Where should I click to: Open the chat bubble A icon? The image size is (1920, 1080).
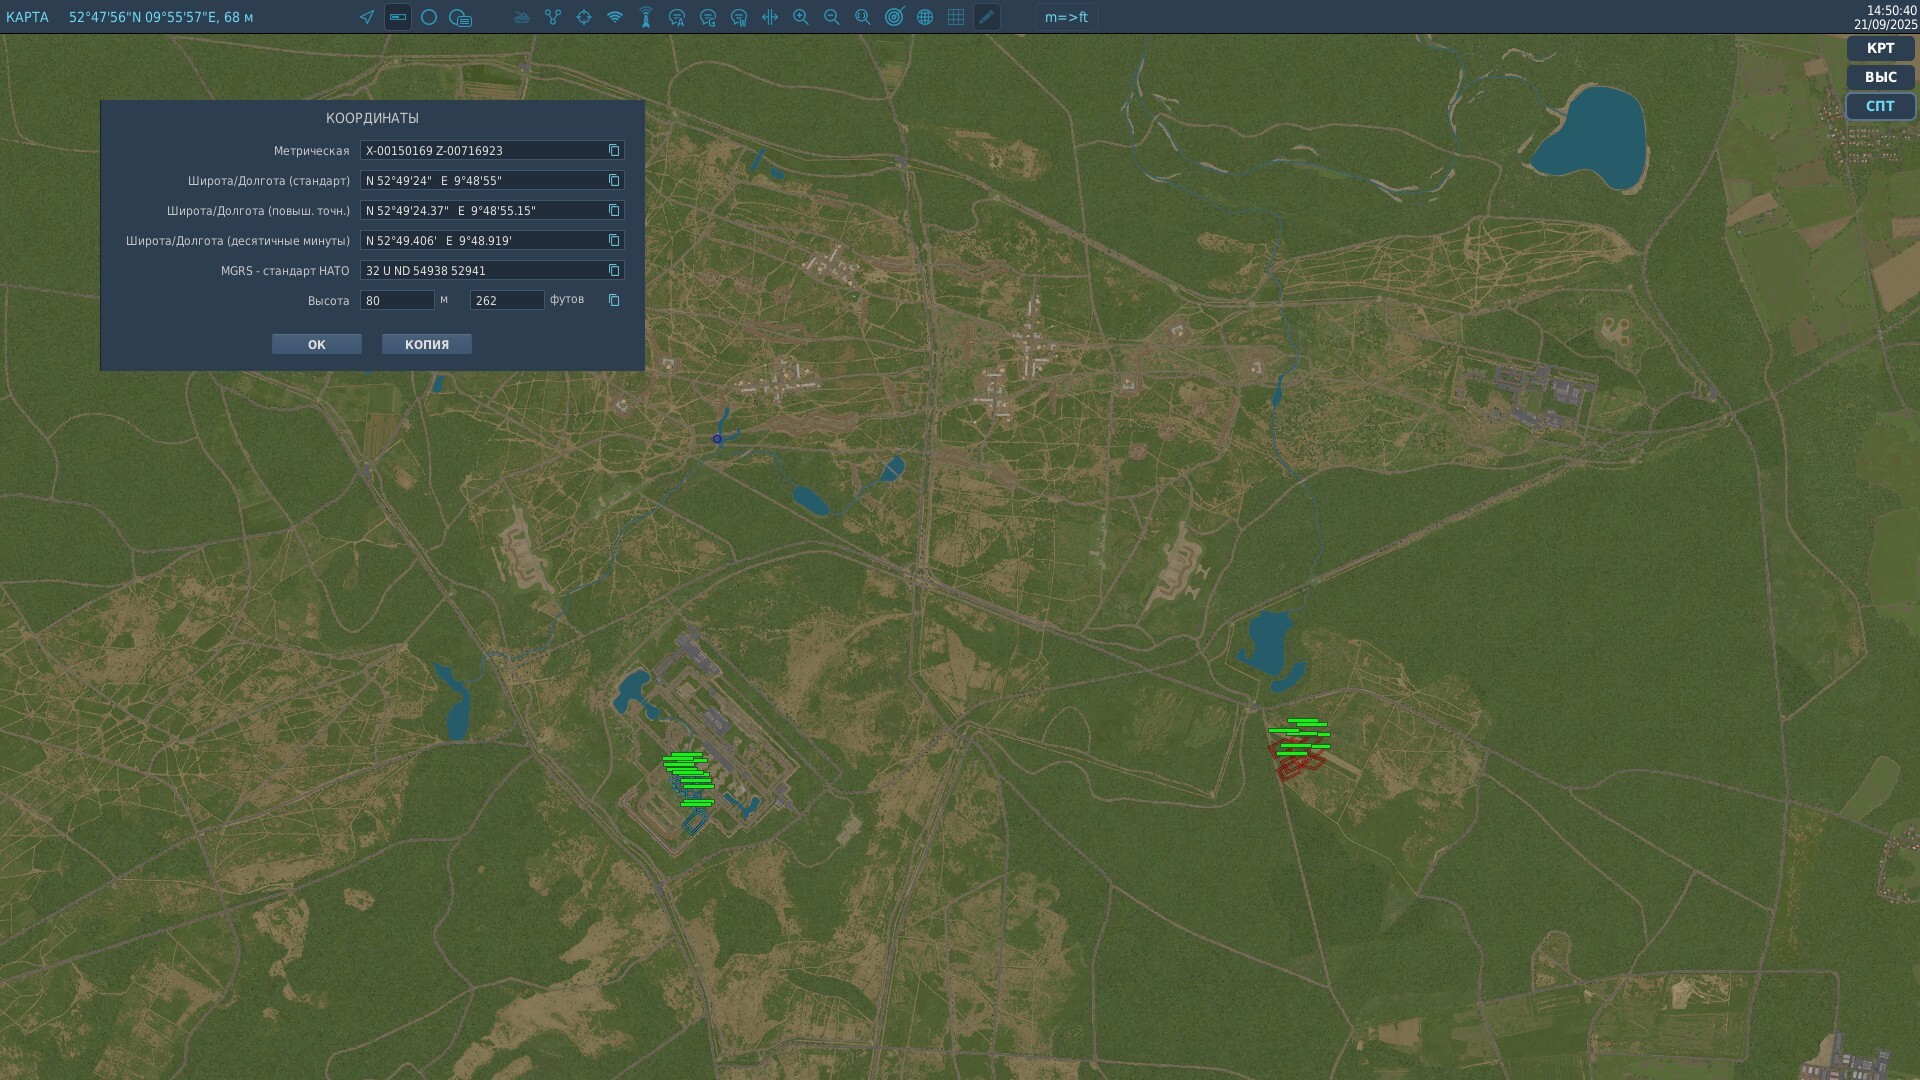pos(677,17)
